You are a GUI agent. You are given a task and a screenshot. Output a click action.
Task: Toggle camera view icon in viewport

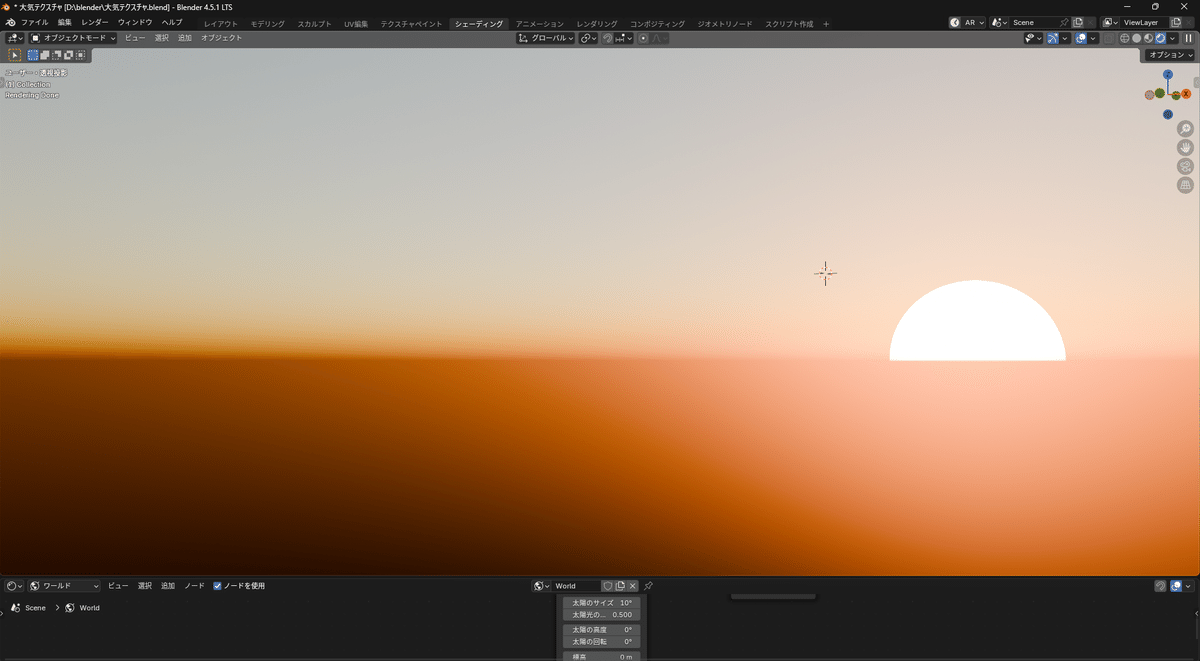tap(1185, 166)
